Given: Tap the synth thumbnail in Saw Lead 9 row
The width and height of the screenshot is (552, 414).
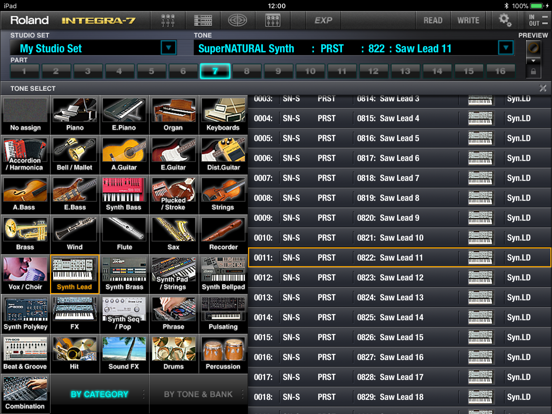Looking at the screenshot, I should tap(480, 218).
